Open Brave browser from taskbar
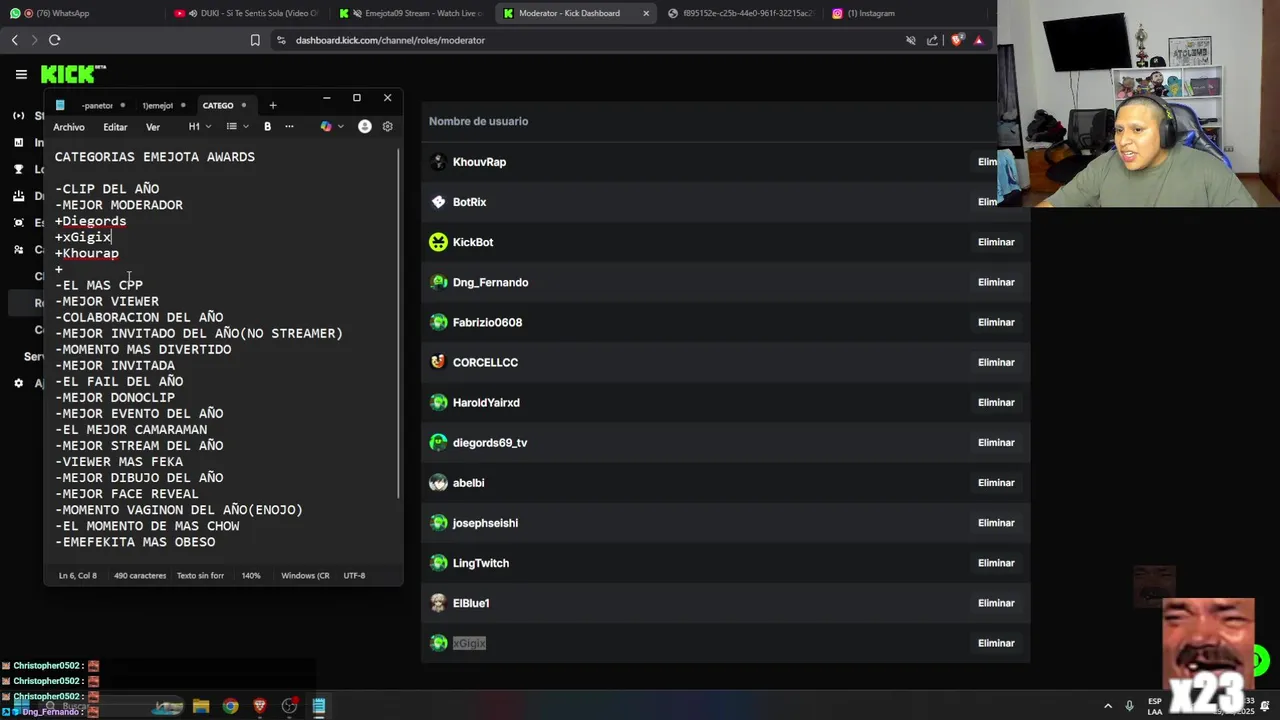 pyautogui.click(x=260, y=706)
